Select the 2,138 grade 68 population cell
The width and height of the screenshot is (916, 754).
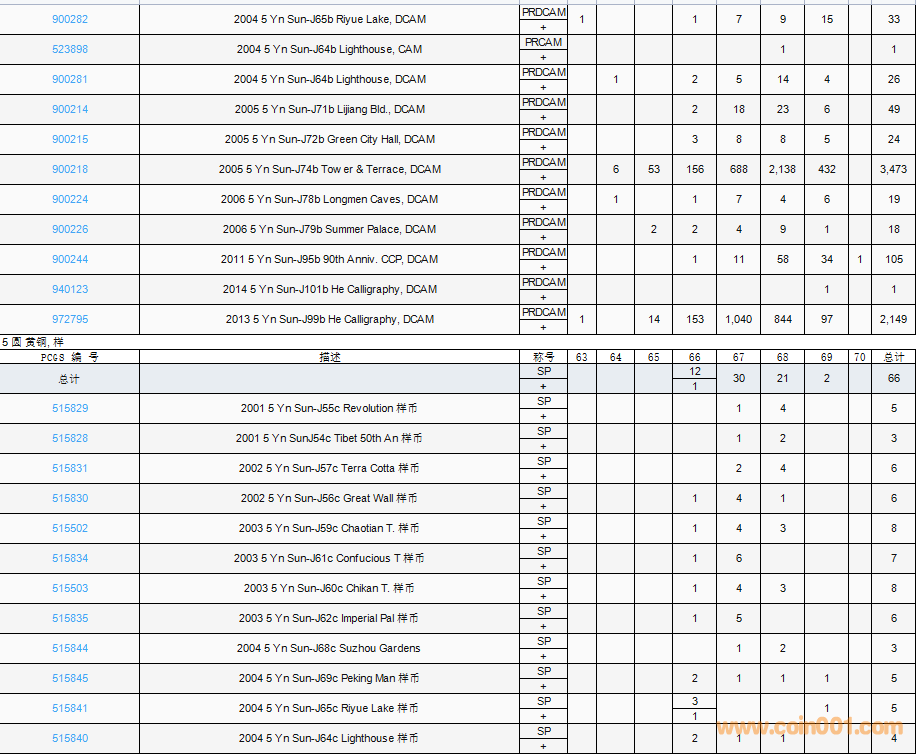point(782,169)
